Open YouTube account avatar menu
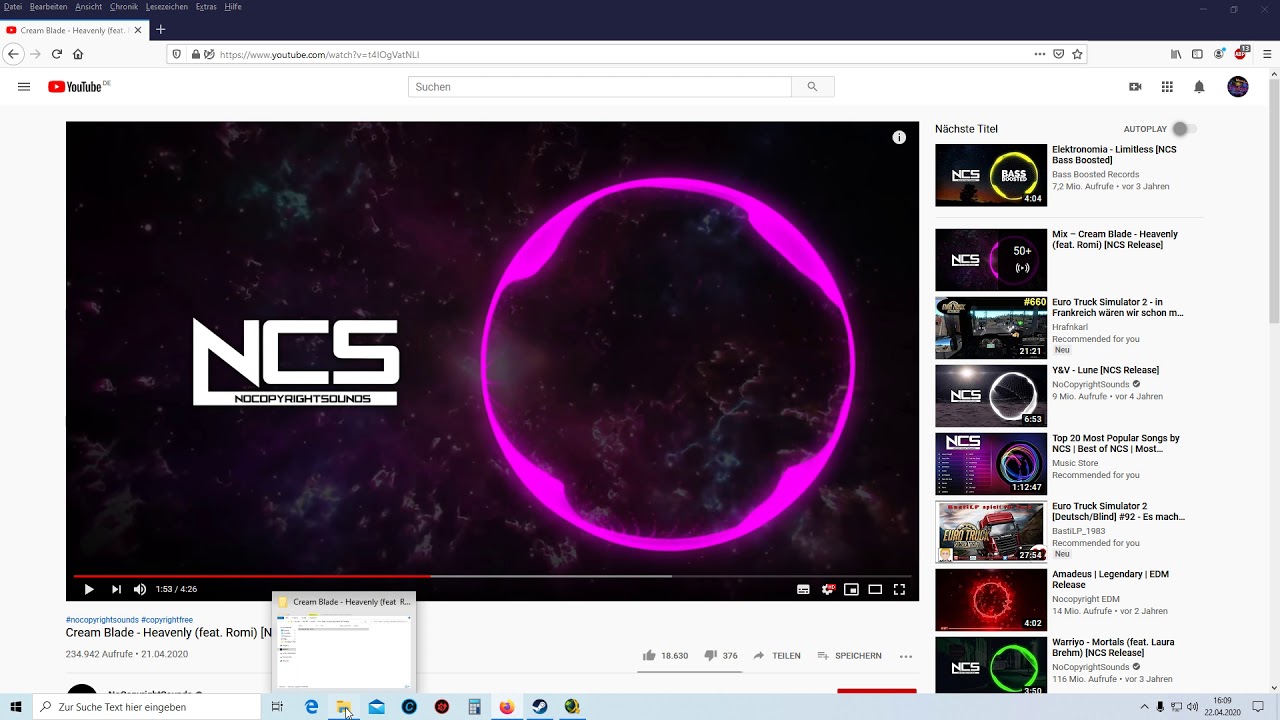The width and height of the screenshot is (1280, 720). click(1238, 87)
